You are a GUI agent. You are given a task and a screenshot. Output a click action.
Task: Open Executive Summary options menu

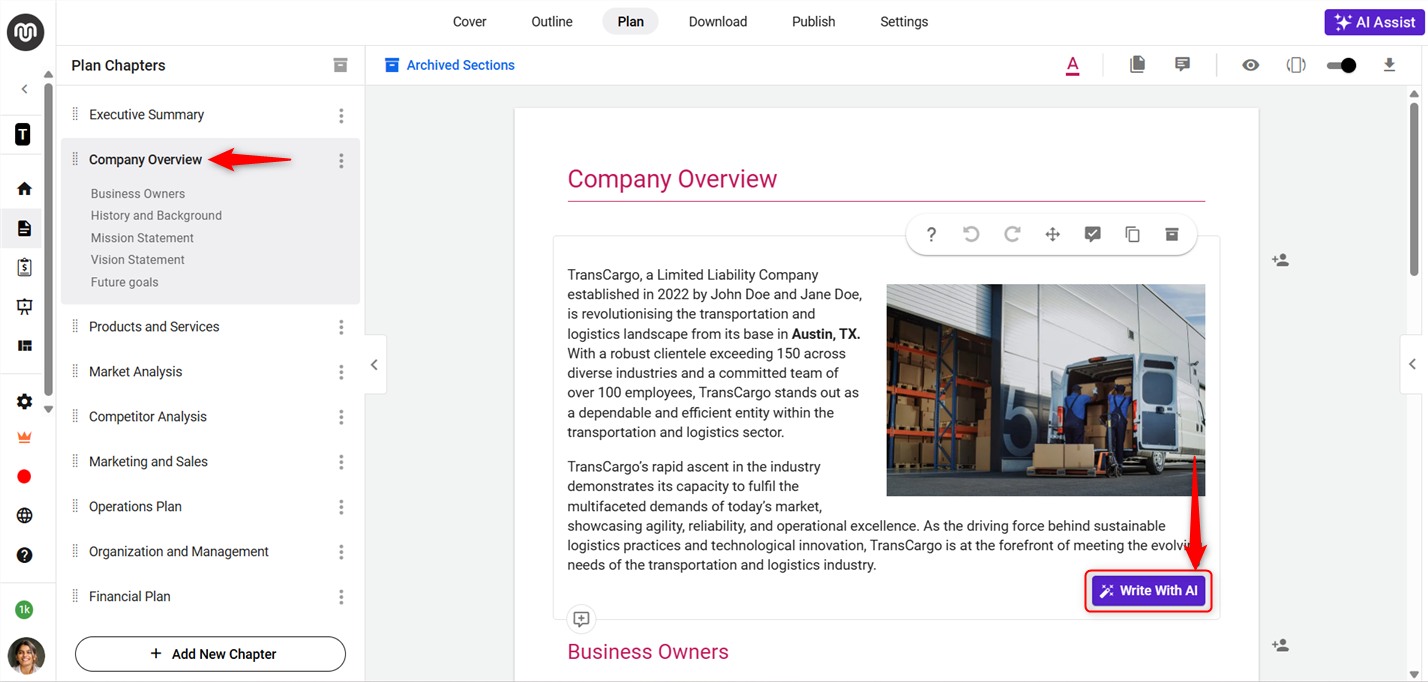click(x=341, y=116)
